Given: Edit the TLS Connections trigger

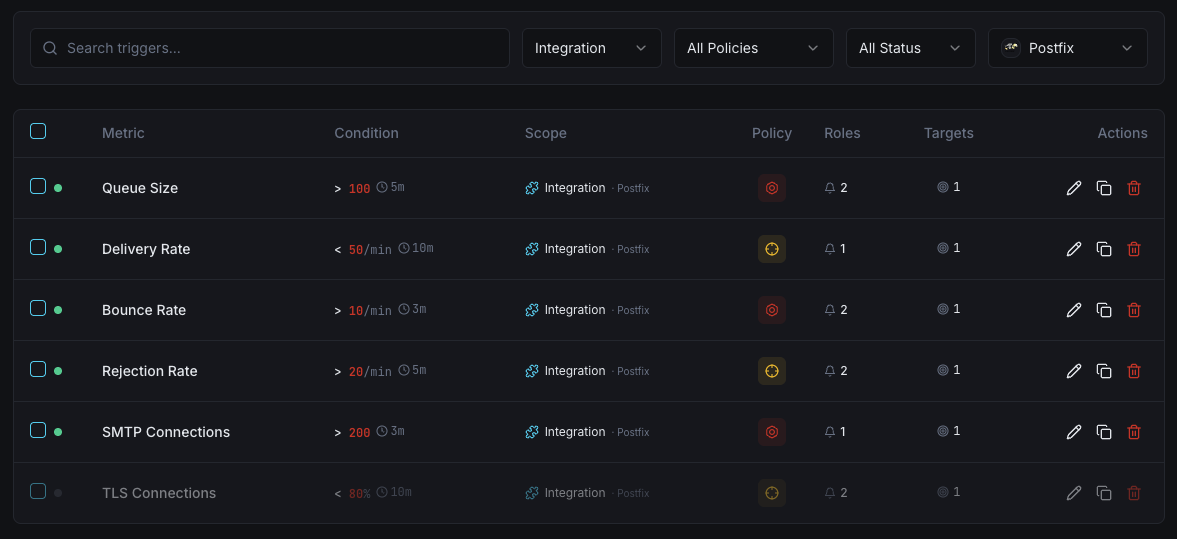Looking at the screenshot, I should coord(1073,492).
